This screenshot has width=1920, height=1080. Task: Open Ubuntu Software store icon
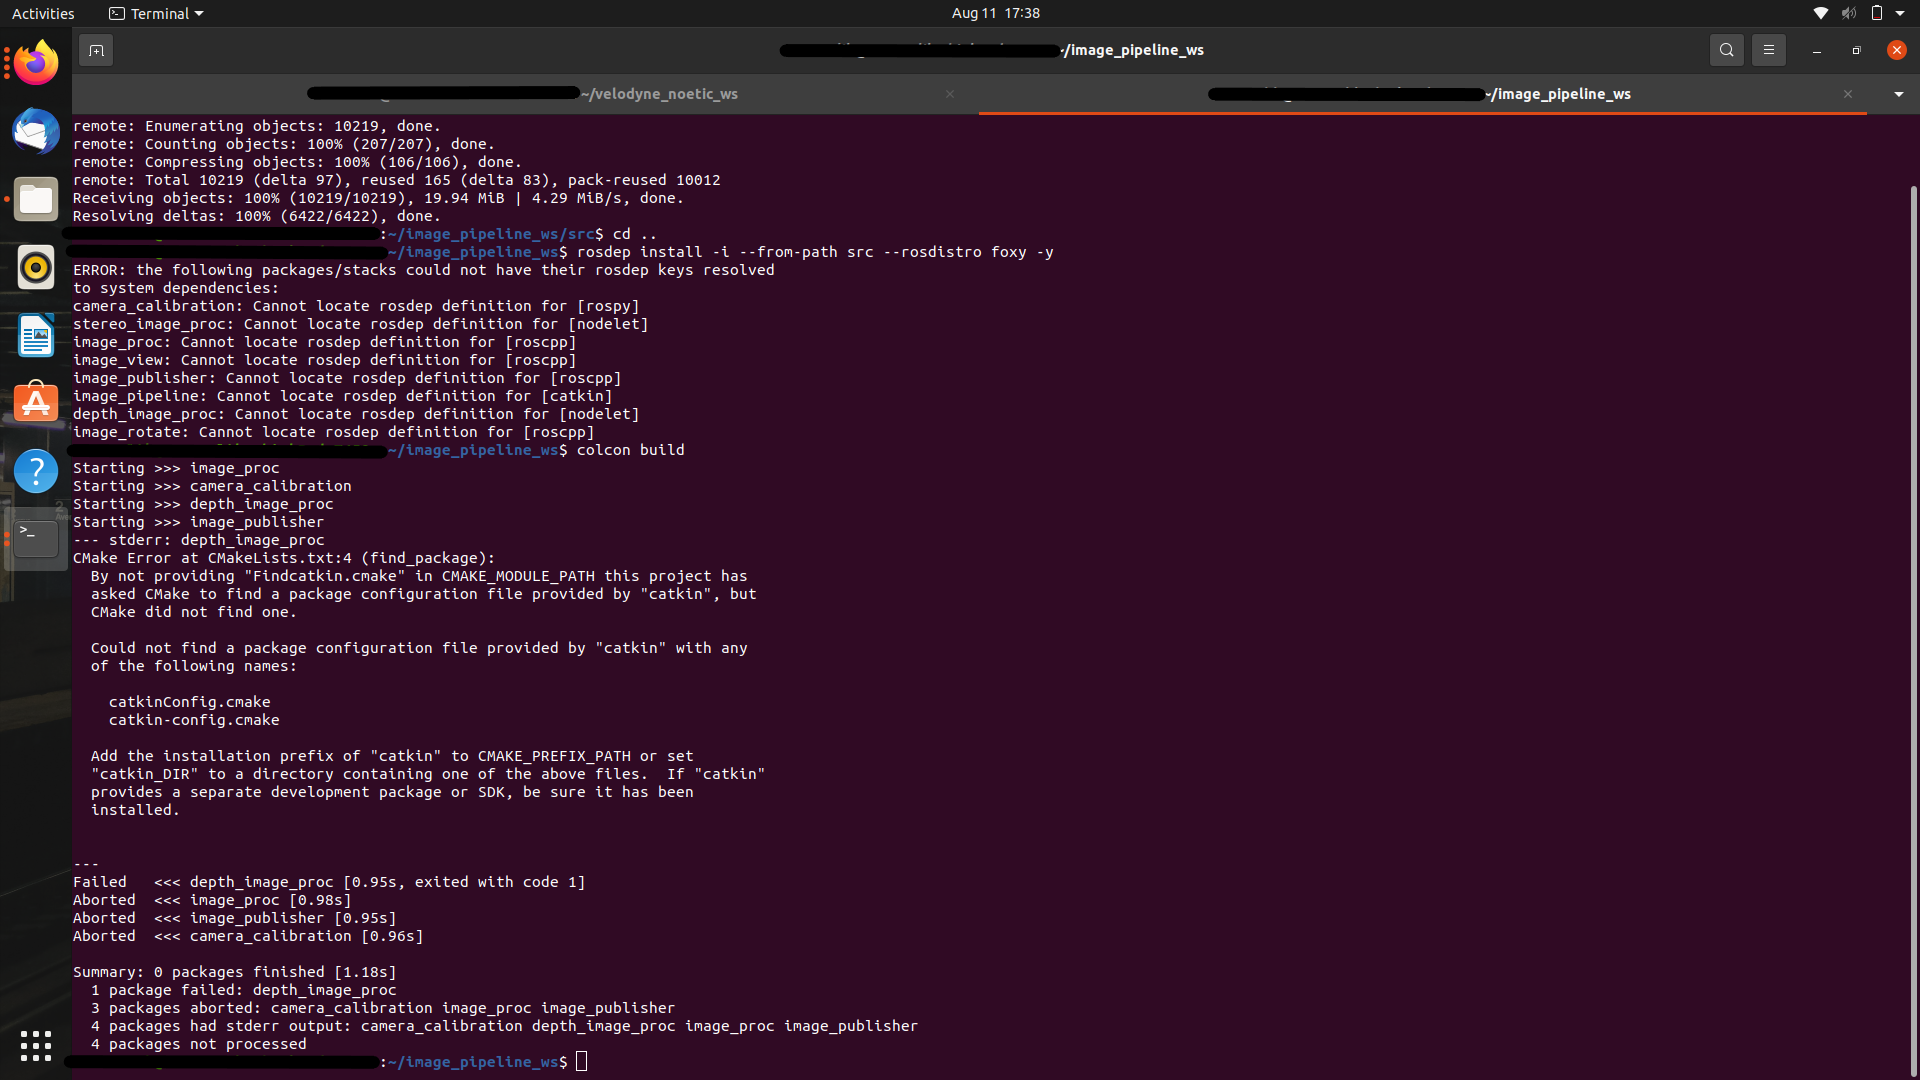pos(36,403)
